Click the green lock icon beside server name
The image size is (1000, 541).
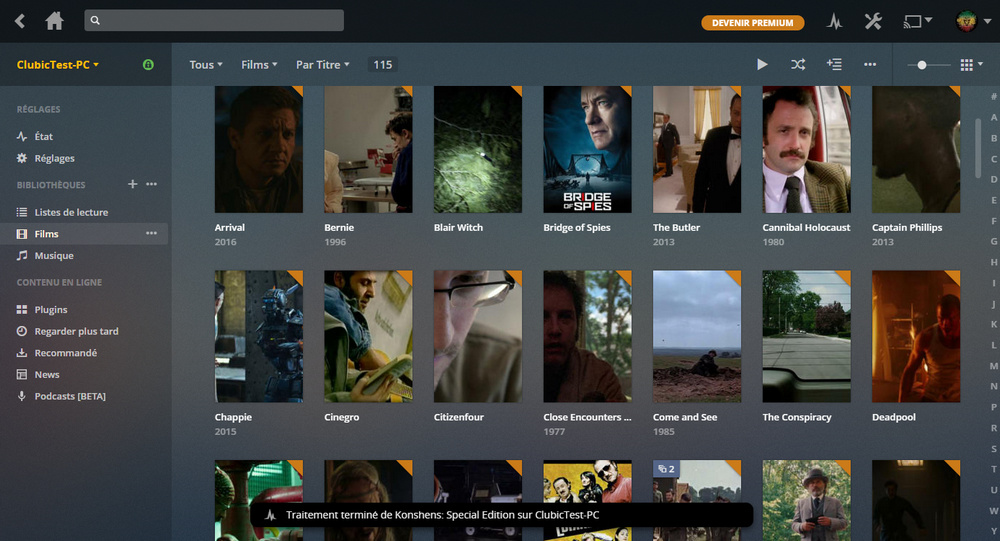(148, 65)
